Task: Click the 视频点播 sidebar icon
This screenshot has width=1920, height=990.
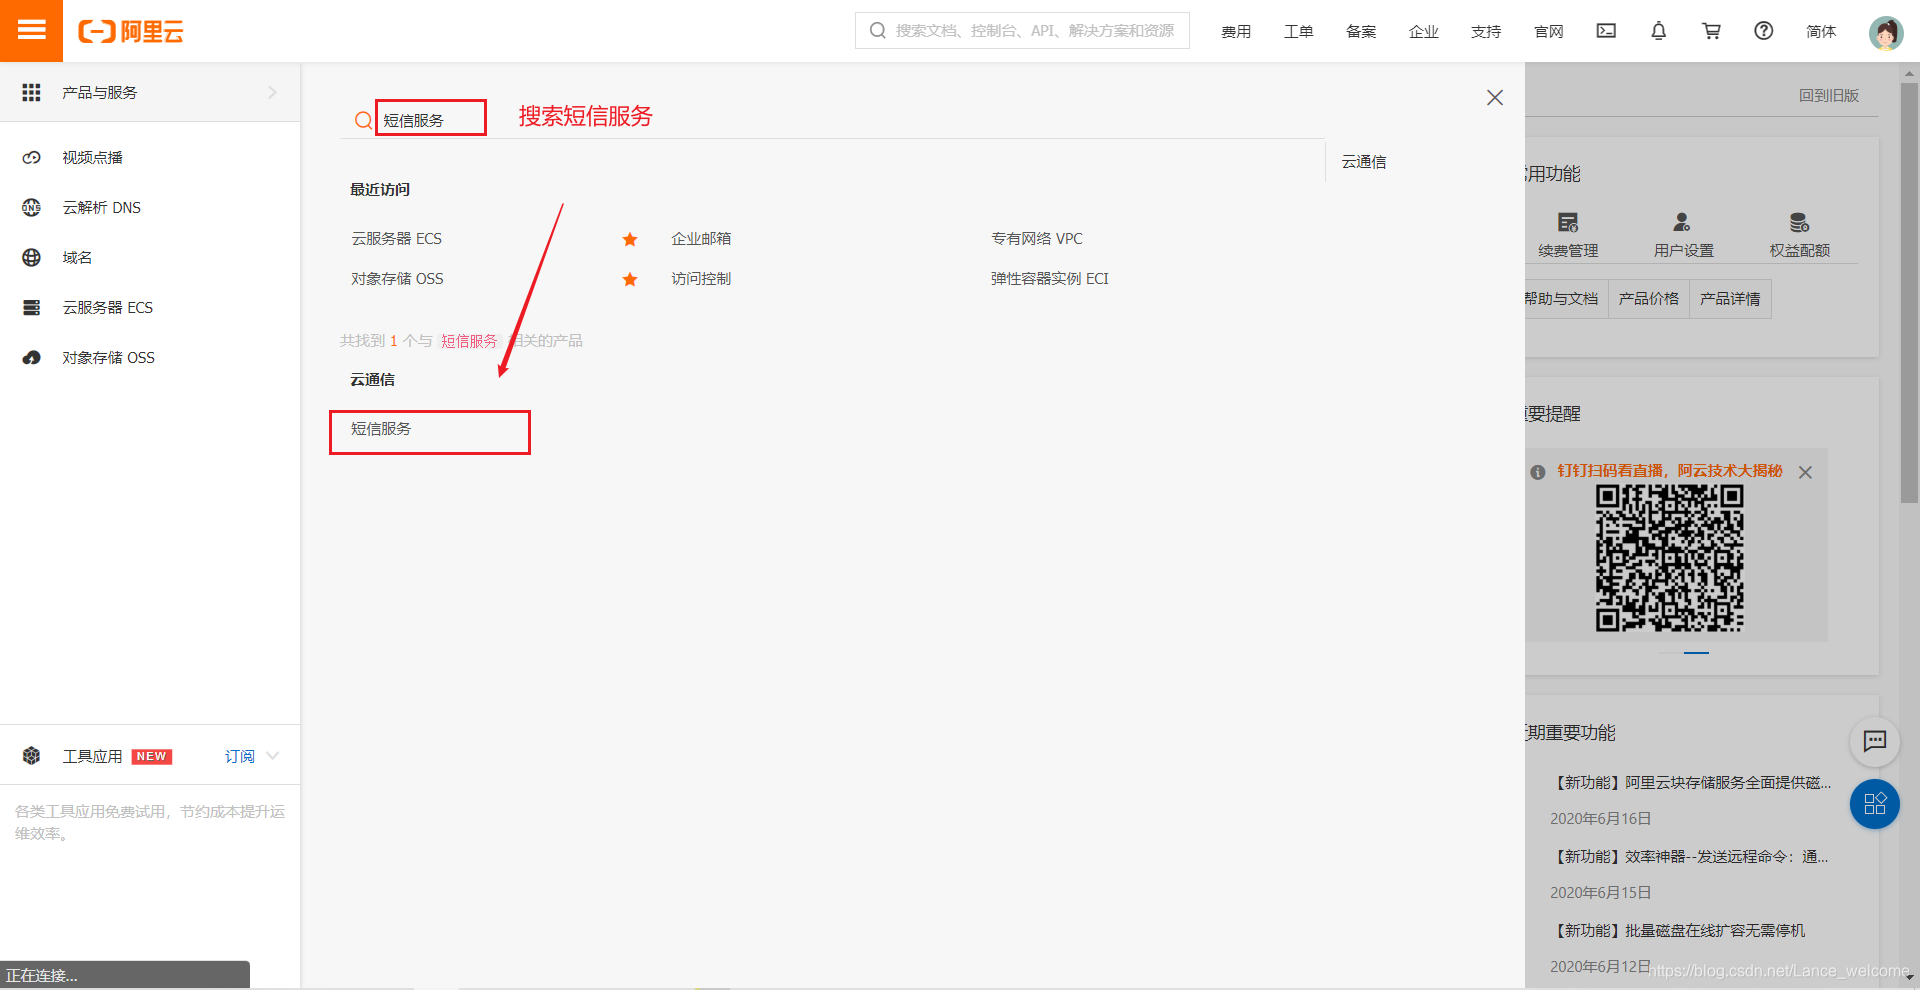Action: [32, 157]
